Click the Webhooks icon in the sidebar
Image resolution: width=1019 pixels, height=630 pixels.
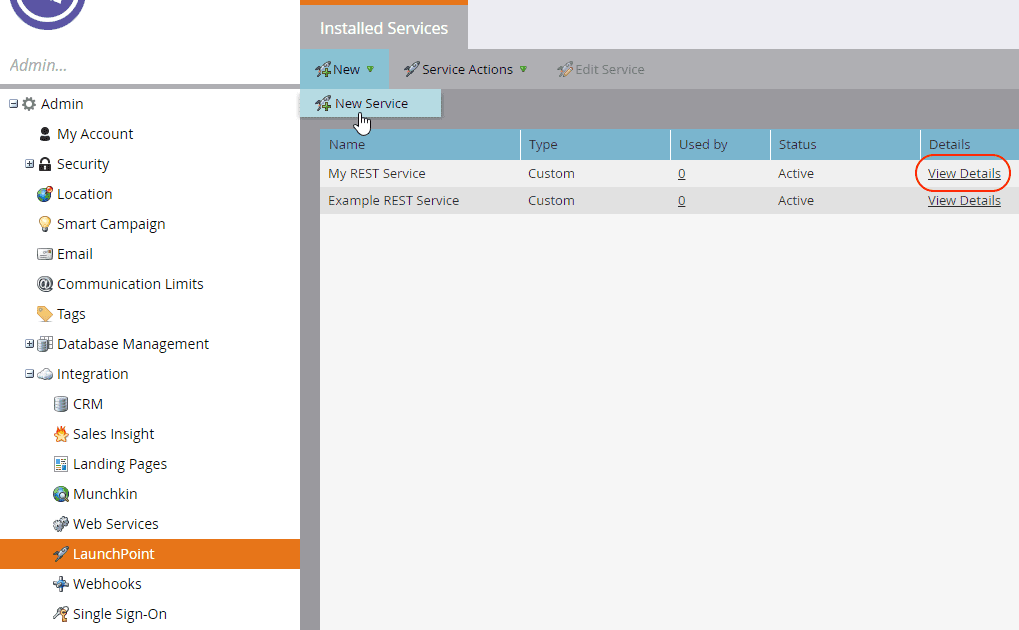tap(60, 583)
